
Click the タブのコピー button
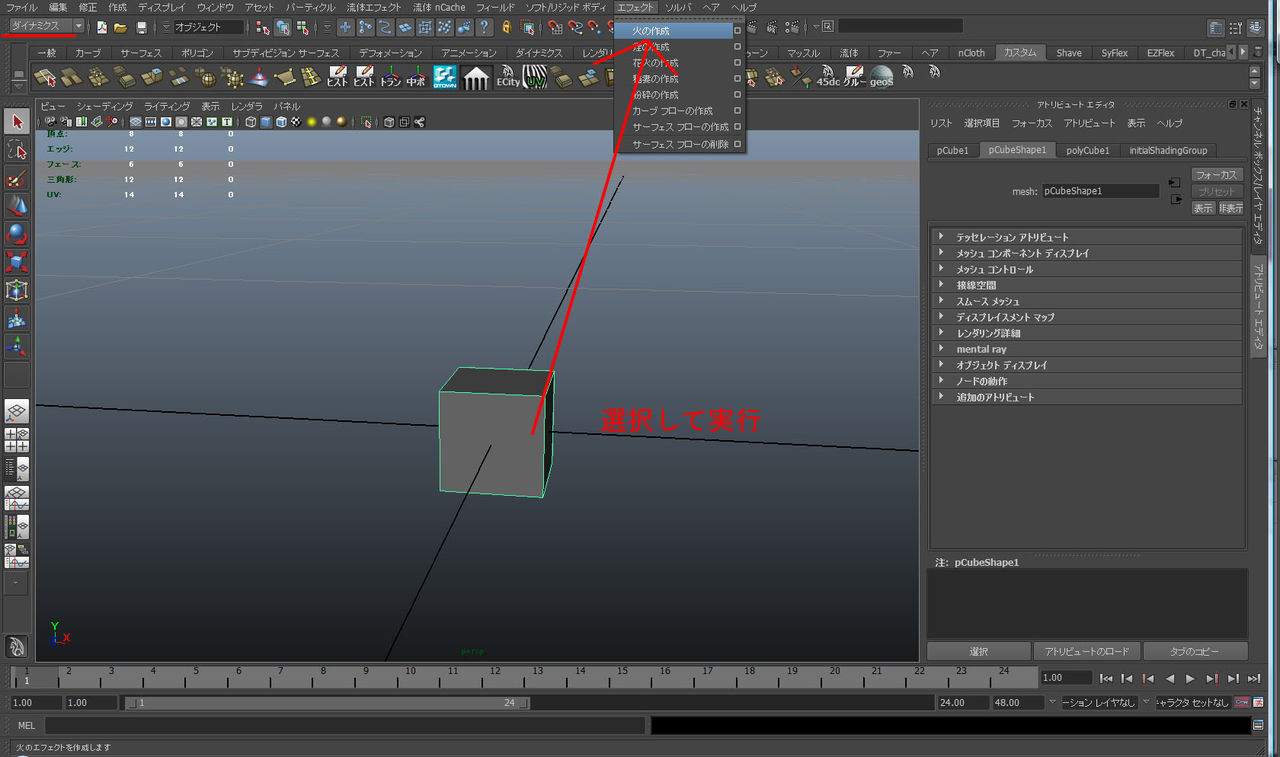coord(1195,651)
